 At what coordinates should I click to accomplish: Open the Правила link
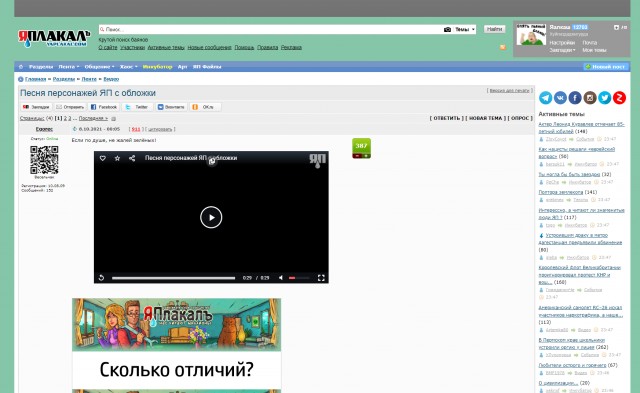click(x=267, y=47)
